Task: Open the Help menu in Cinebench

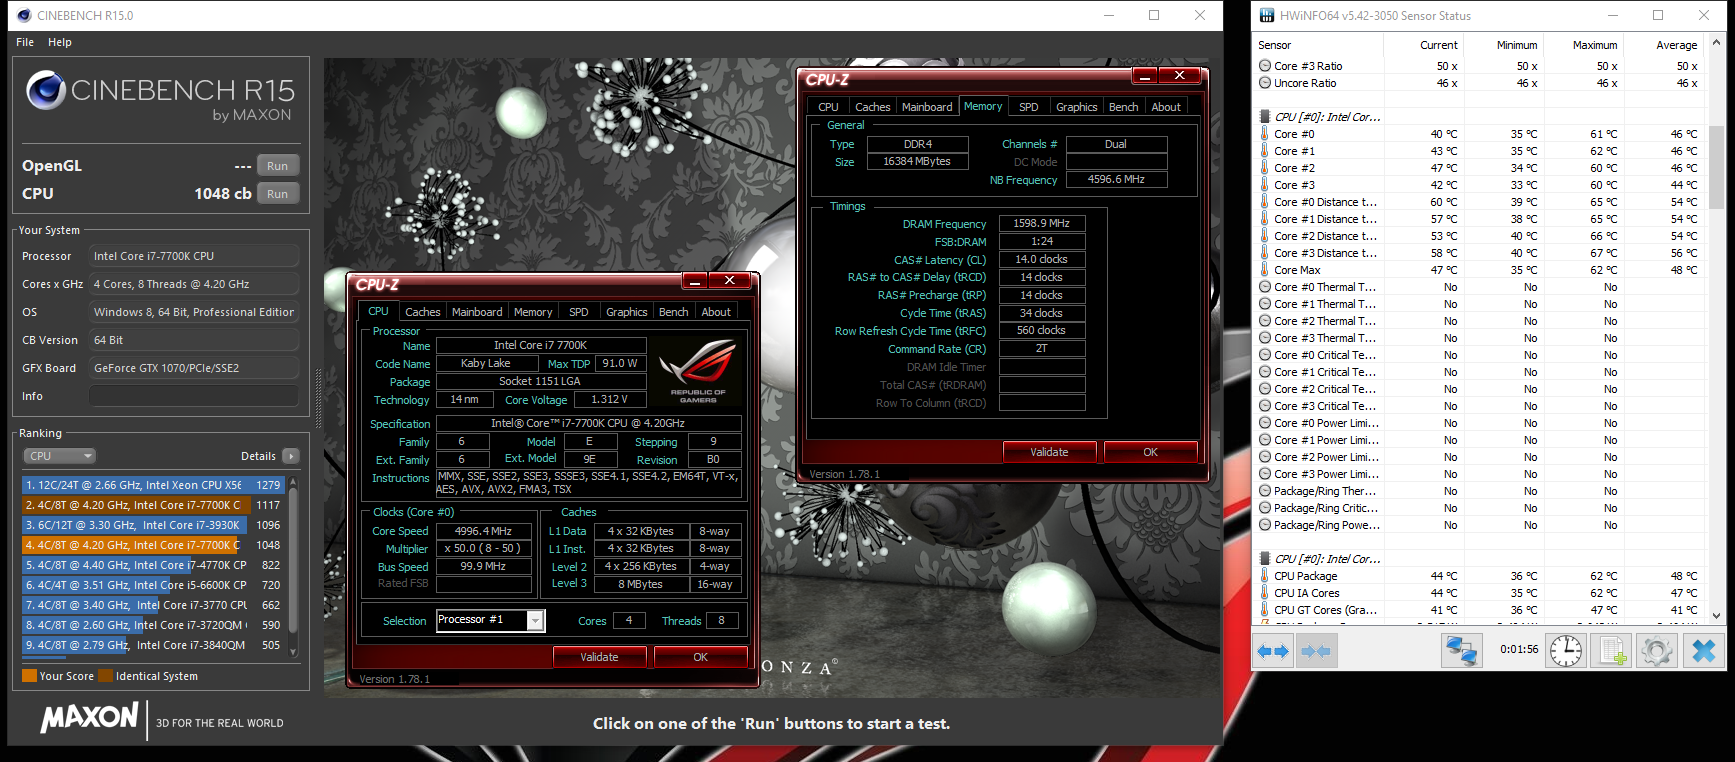Action: [x=60, y=42]
